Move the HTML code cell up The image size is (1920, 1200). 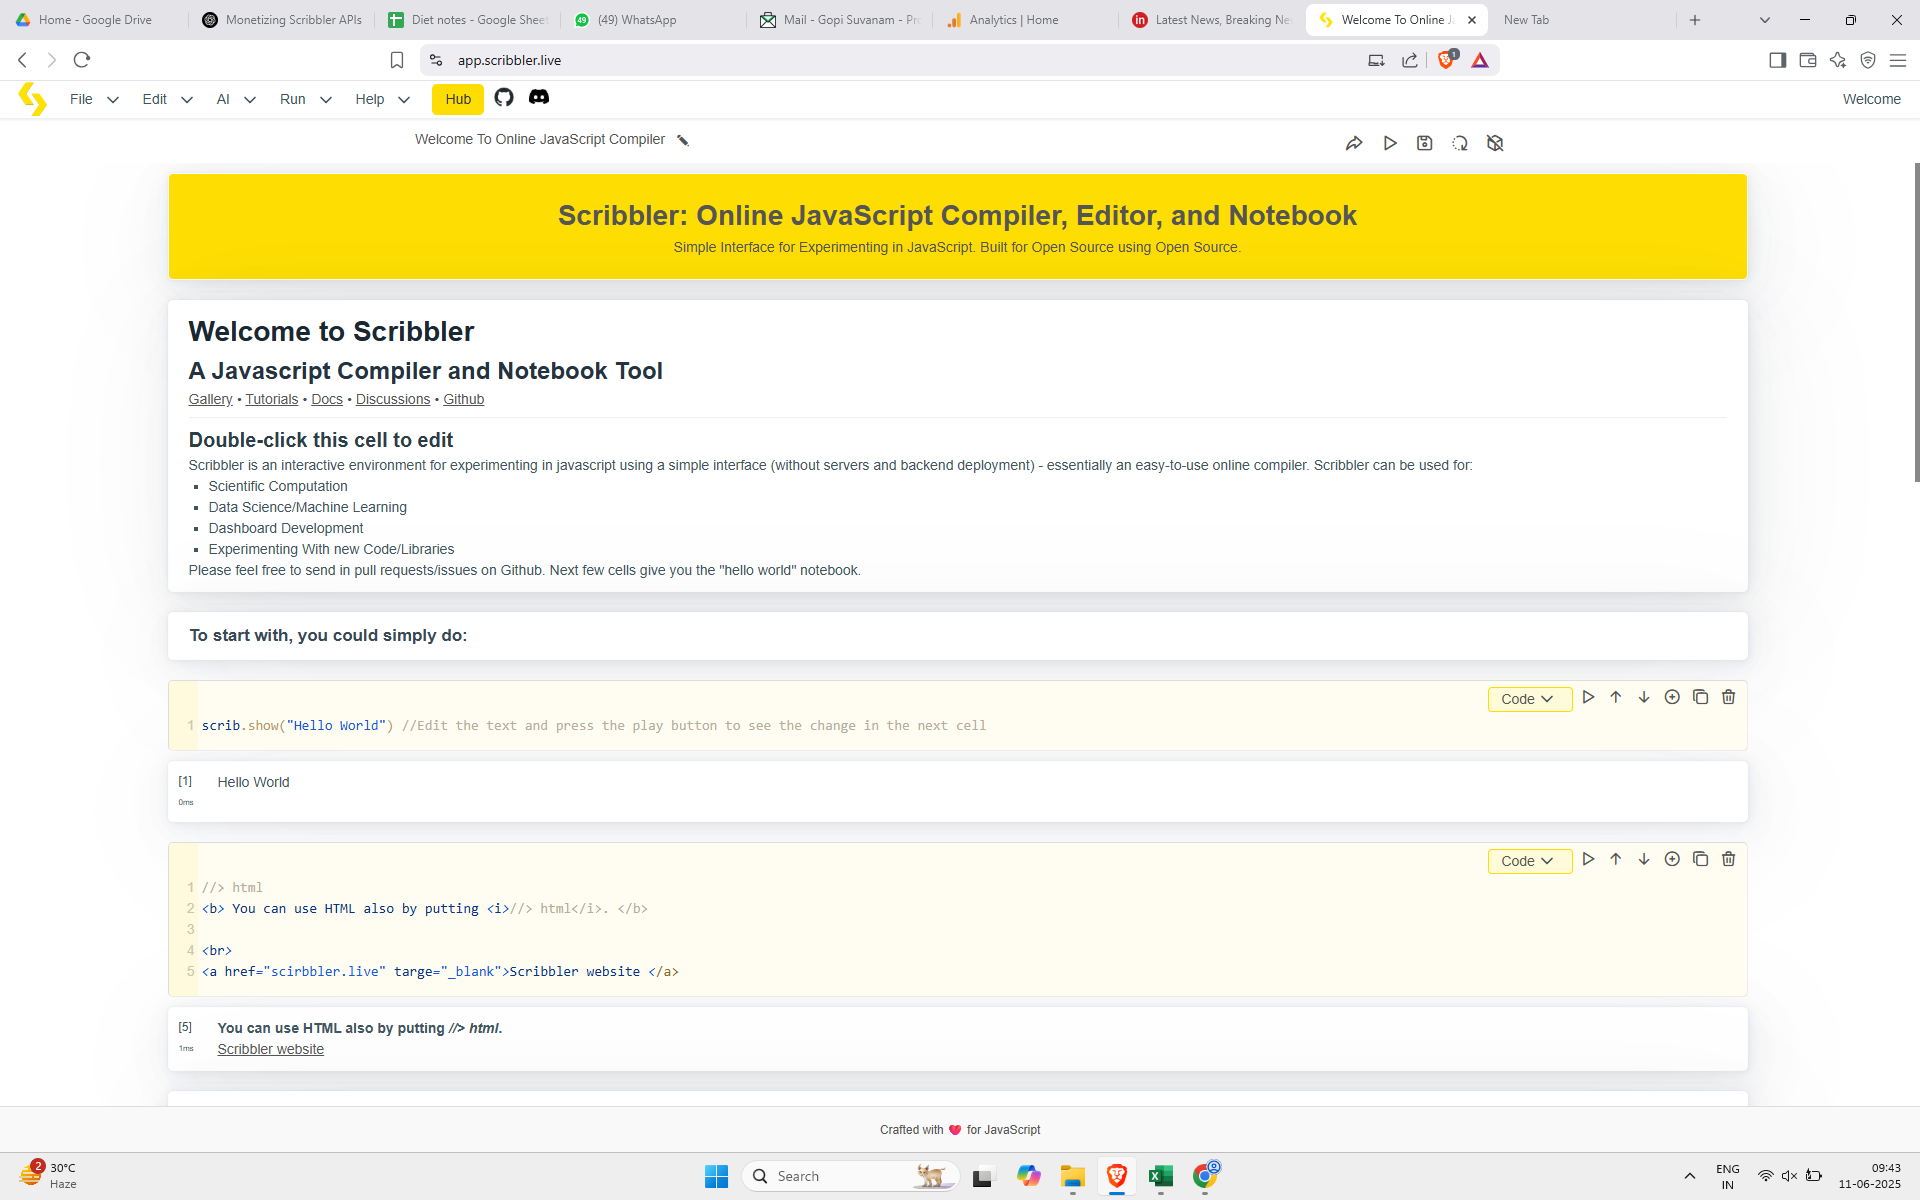1616,858
